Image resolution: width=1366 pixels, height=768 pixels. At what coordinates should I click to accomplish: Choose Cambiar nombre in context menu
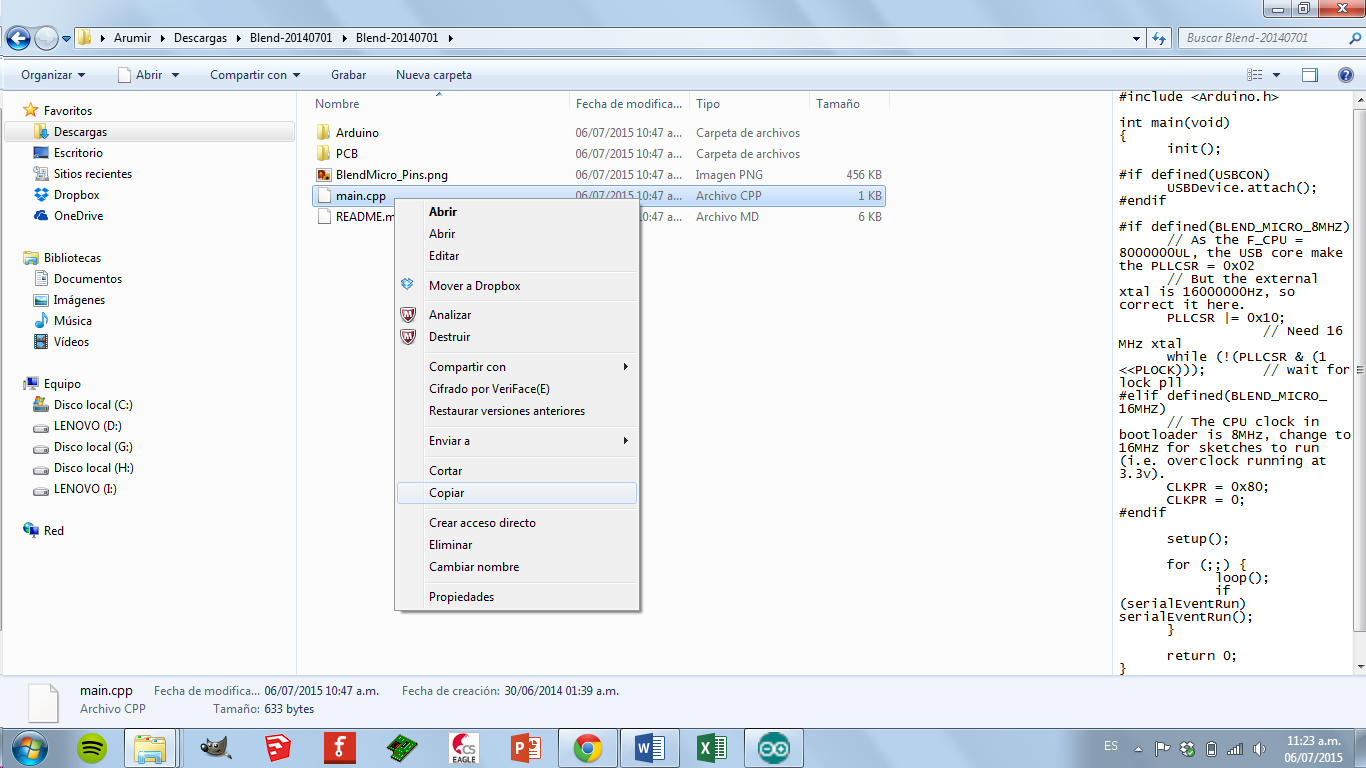coord(517,567)
